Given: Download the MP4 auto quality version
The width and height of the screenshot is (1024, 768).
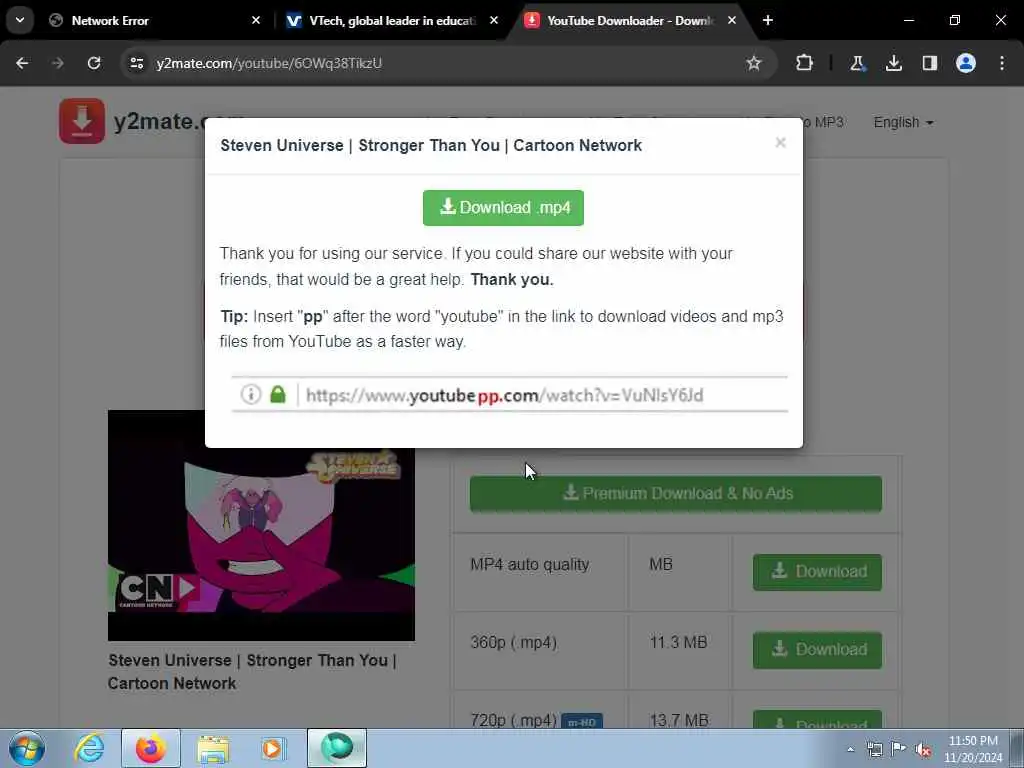Looking at the screenshot, I should pyautogui.click(x=817, y=572).
